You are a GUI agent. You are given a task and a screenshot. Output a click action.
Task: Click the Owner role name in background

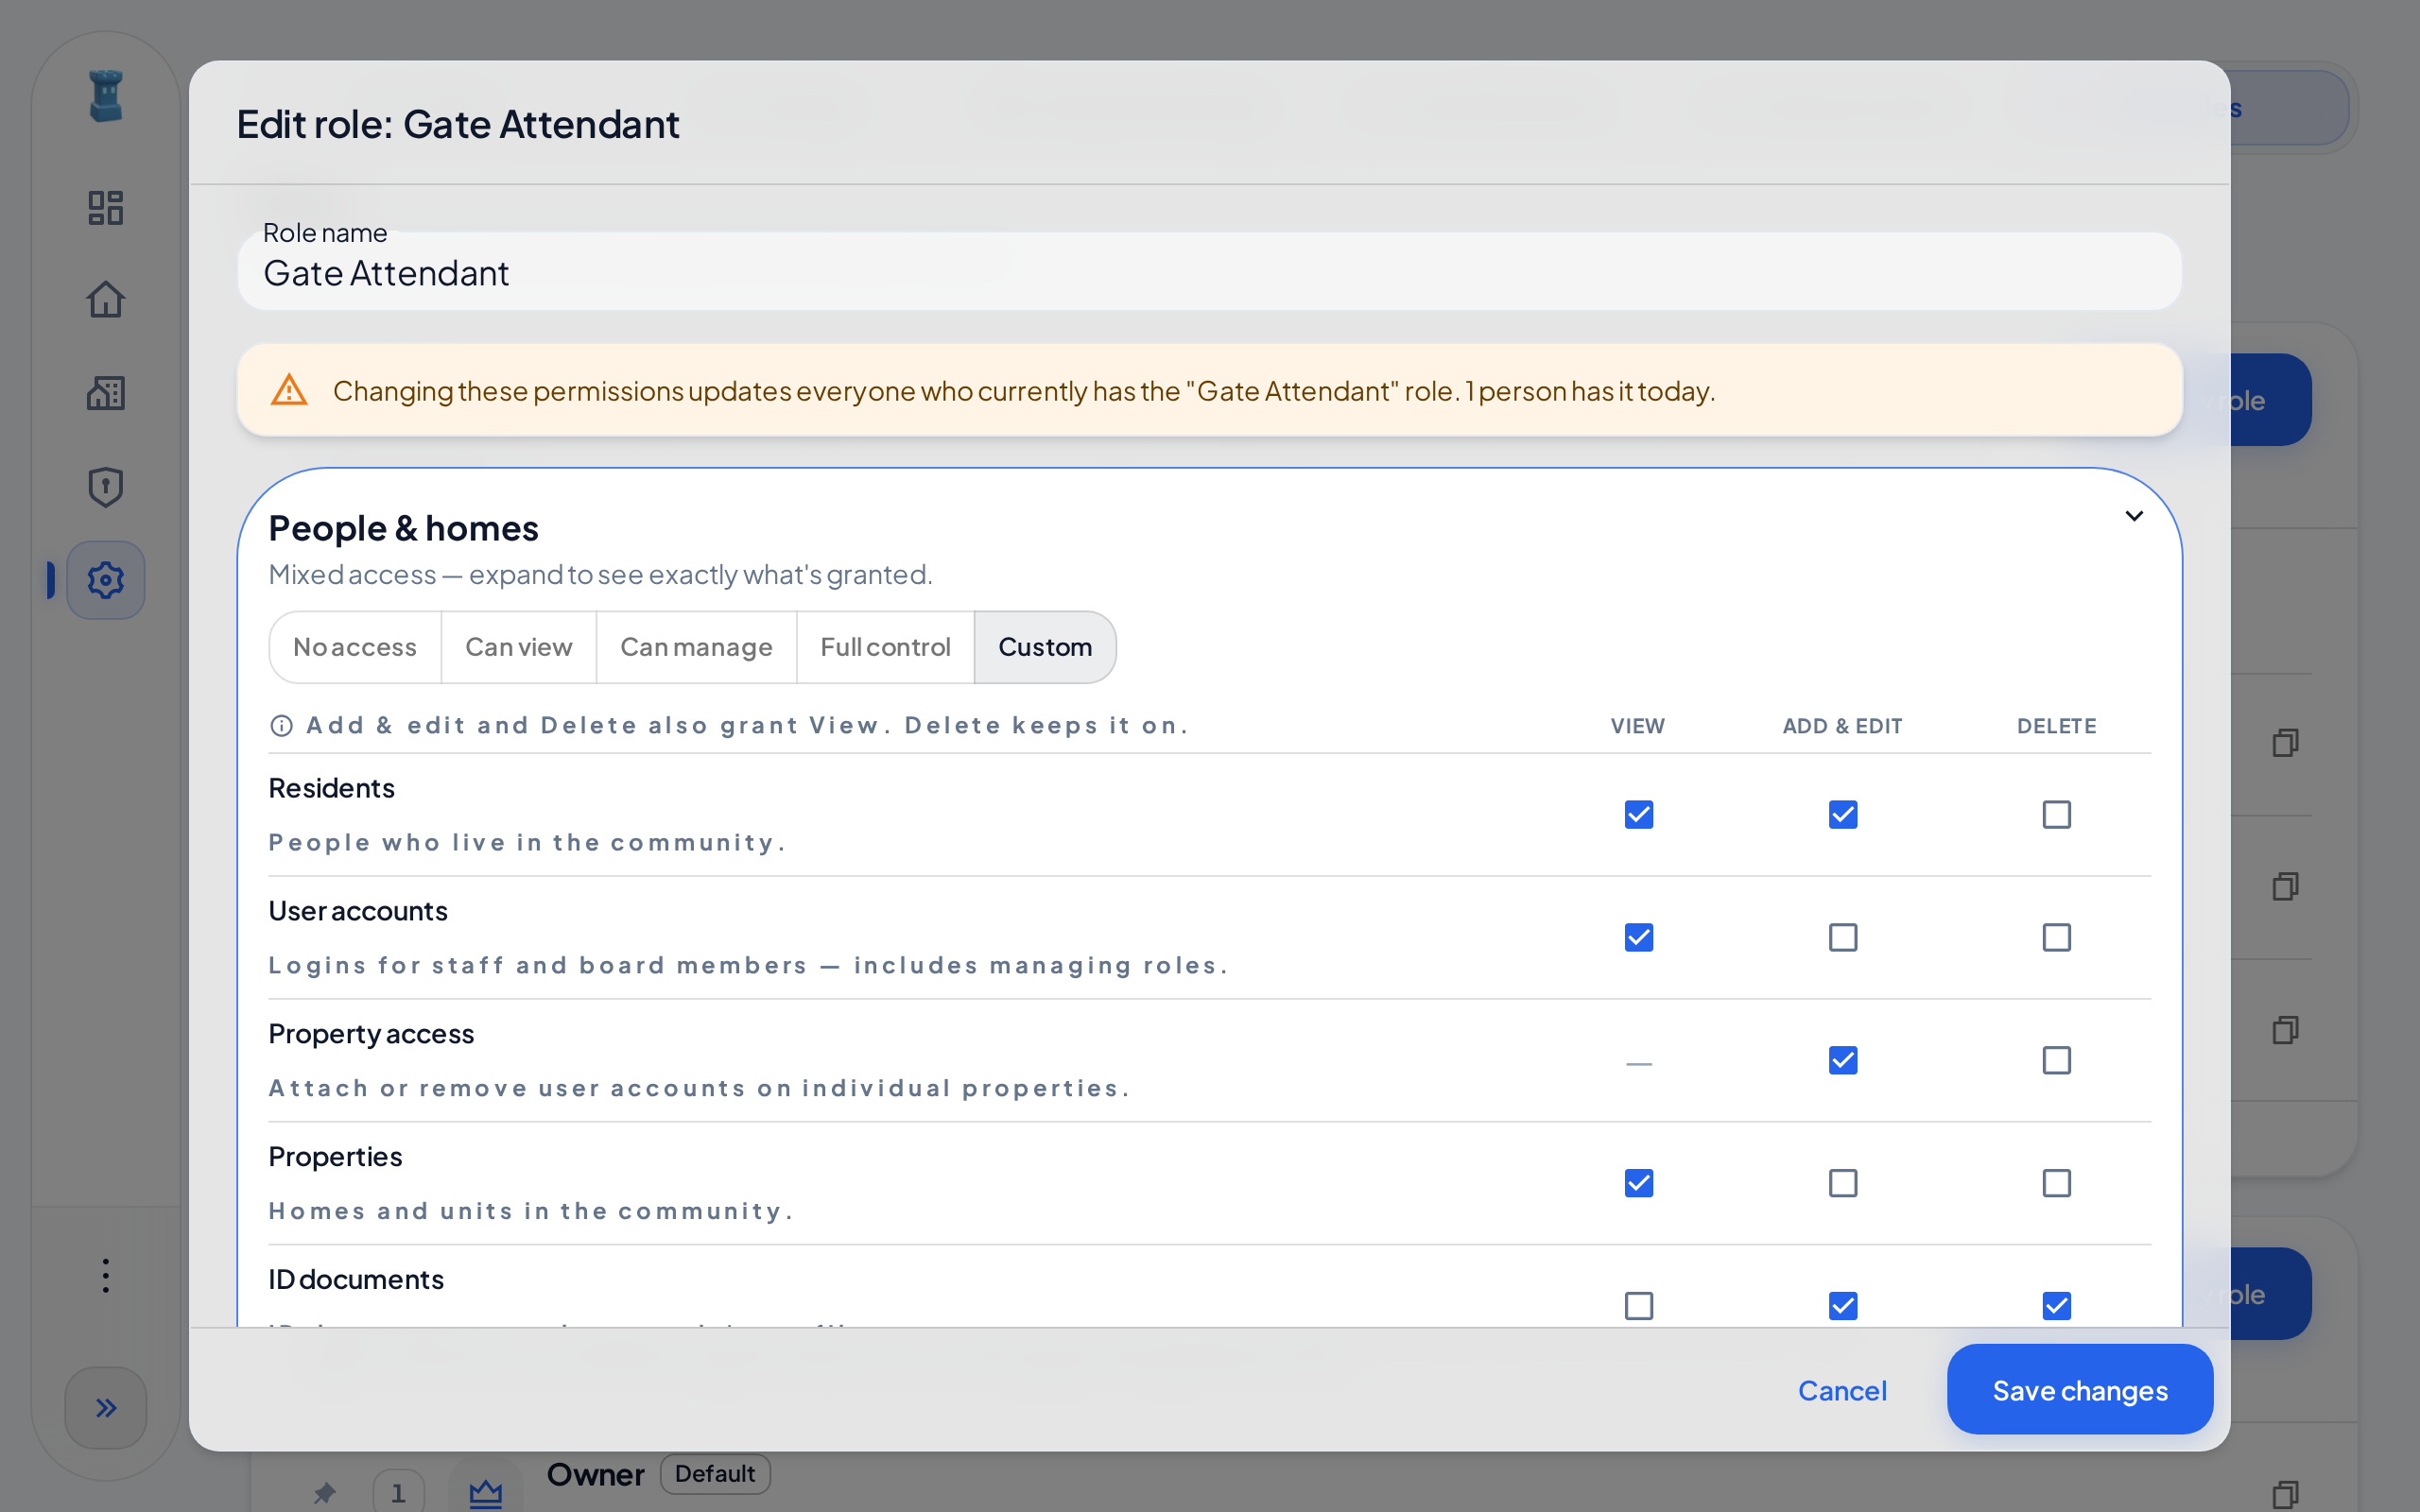click(596, 1475)
